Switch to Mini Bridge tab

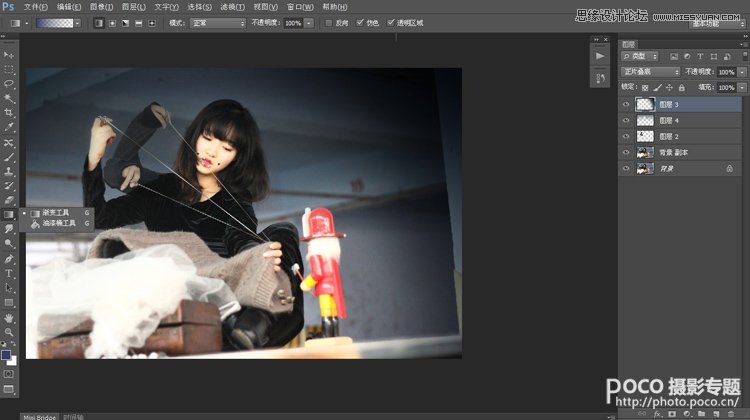pos(39,417)
